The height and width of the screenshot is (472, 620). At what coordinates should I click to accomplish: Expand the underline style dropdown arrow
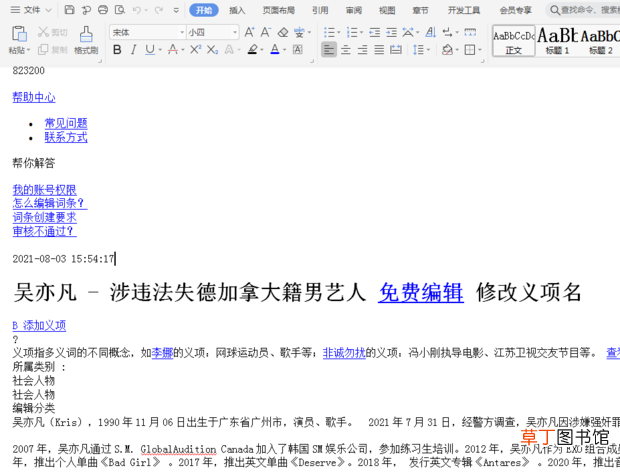[160, 50]
